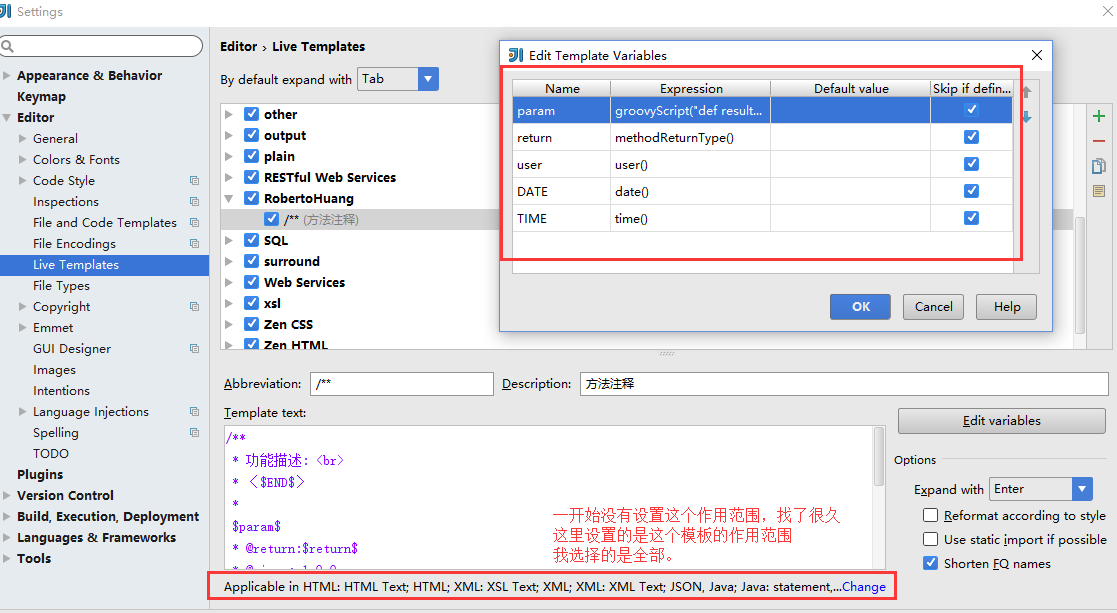This screenshot has height=613, width=1117.
Task: Click project-level icon beside Code Style
Action: [194, 181]
